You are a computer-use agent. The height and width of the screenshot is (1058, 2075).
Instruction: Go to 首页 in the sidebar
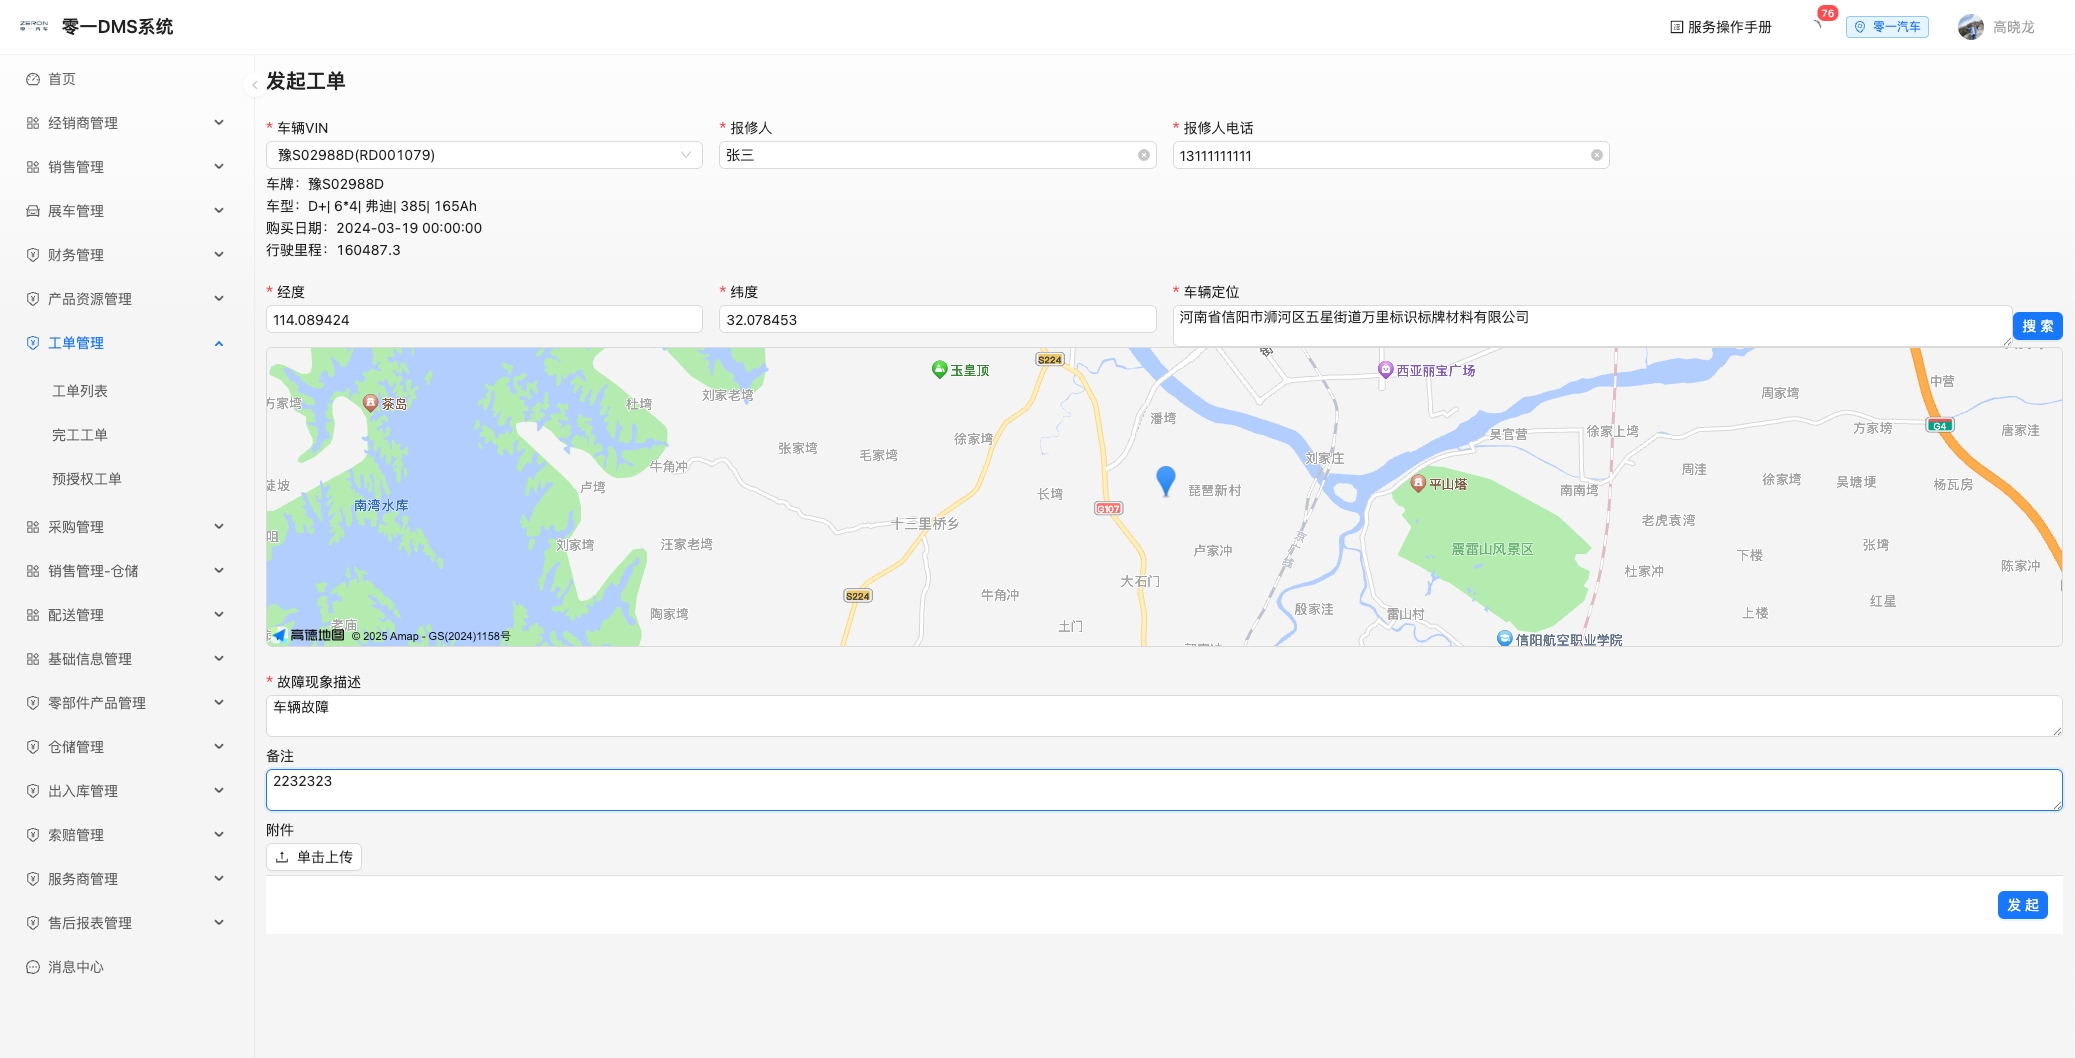click(x=62, y=79)
